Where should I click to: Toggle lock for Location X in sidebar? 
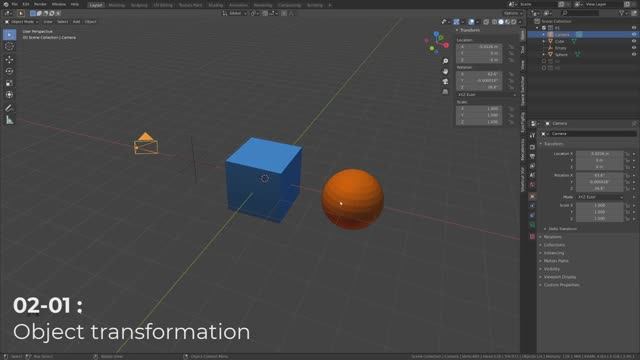pos(511,47)
